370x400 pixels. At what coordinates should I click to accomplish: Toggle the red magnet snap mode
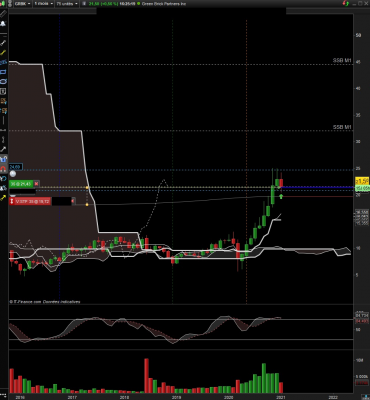(3, 169)
